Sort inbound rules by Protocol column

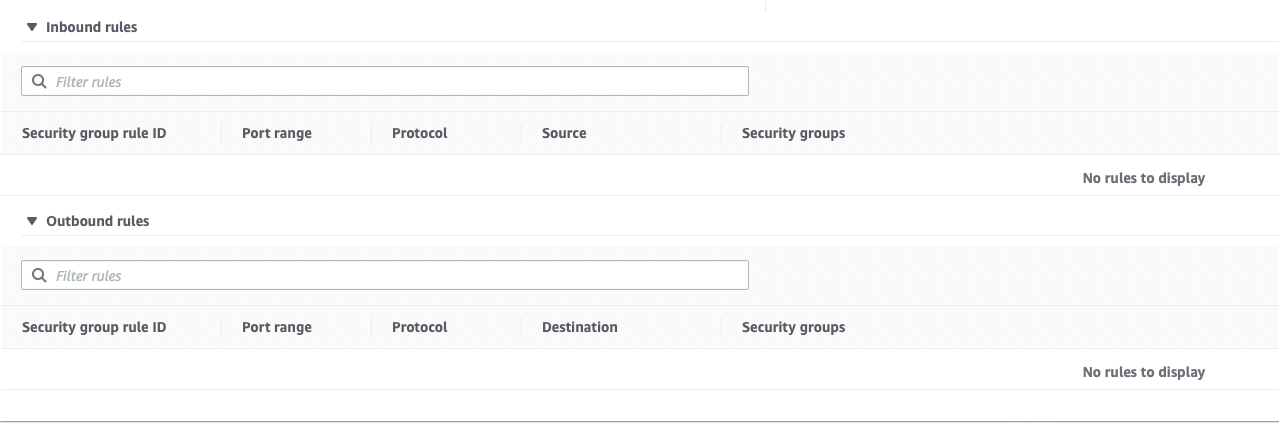[420, 133]
